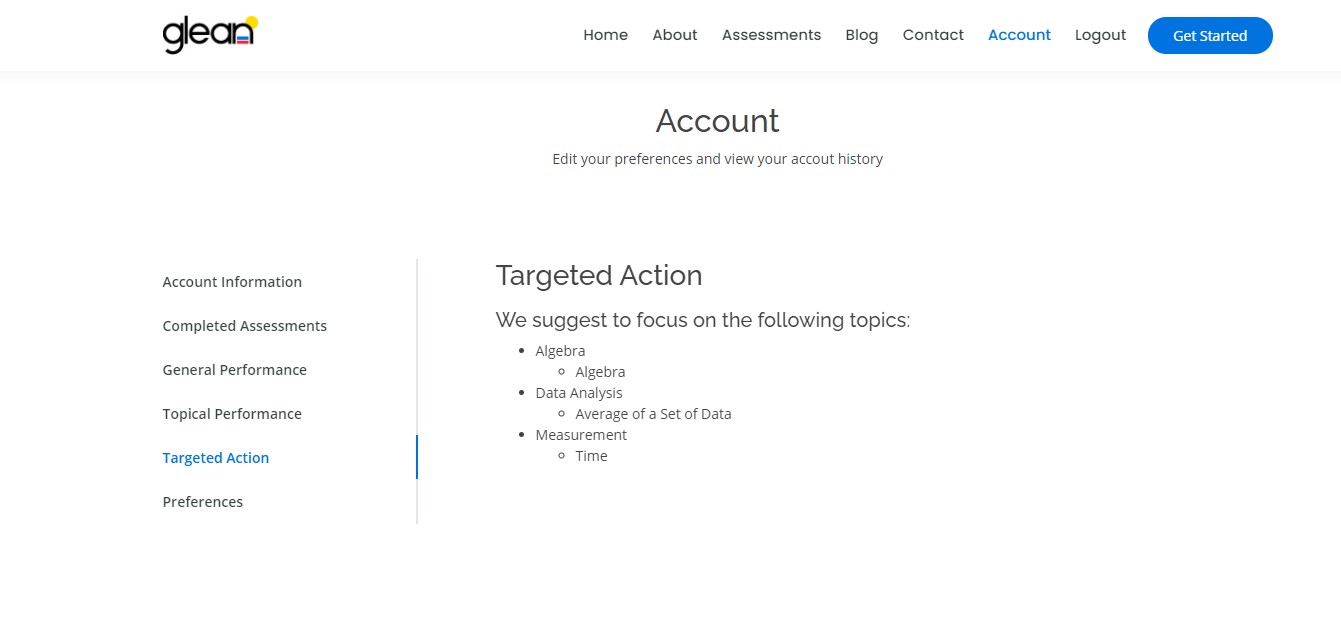Click the Measurement bullet
The width and height of the screenshot is (1341, 622).
coord(581,435)
